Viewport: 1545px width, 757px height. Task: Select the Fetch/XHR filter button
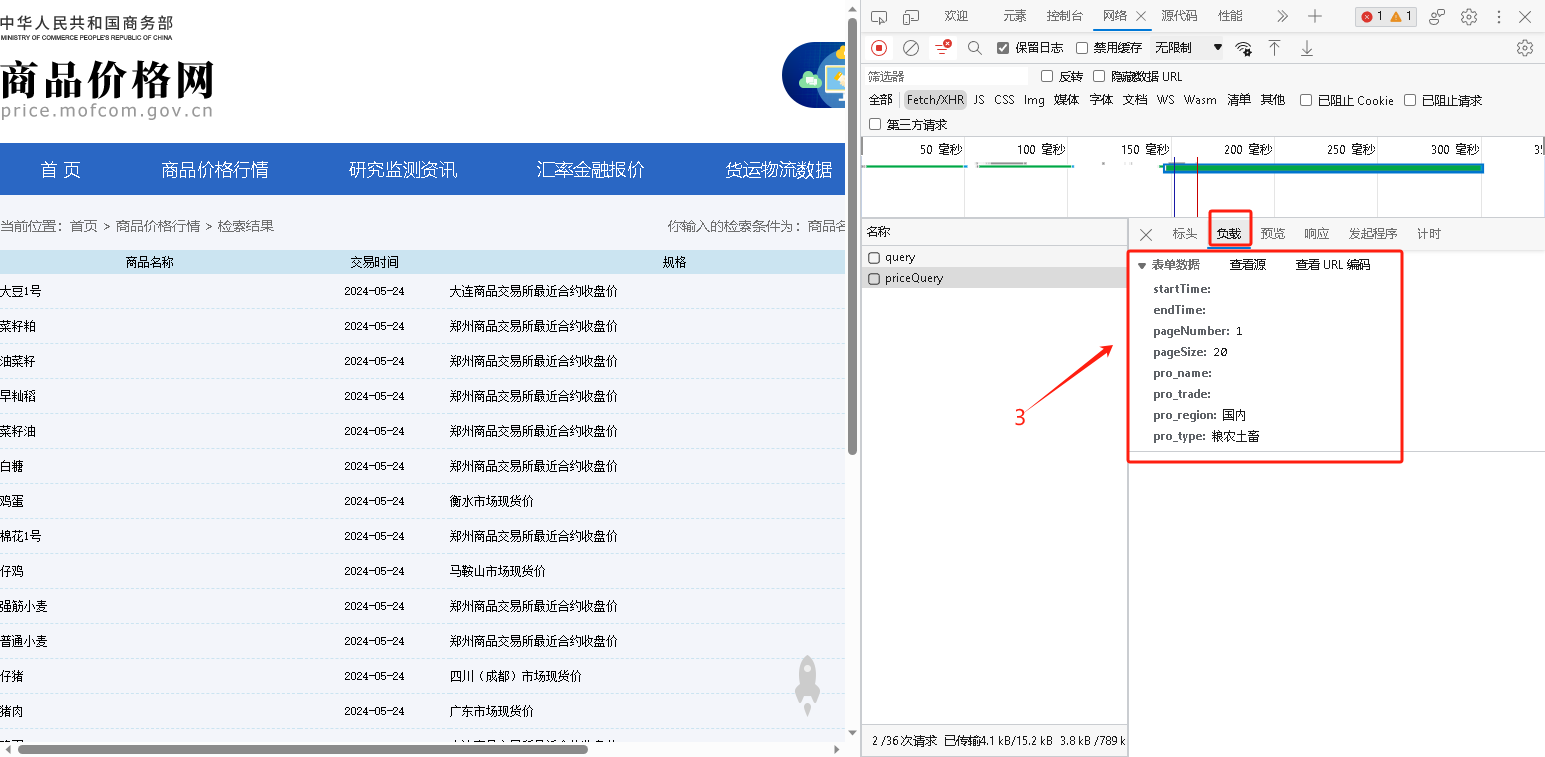934,99
